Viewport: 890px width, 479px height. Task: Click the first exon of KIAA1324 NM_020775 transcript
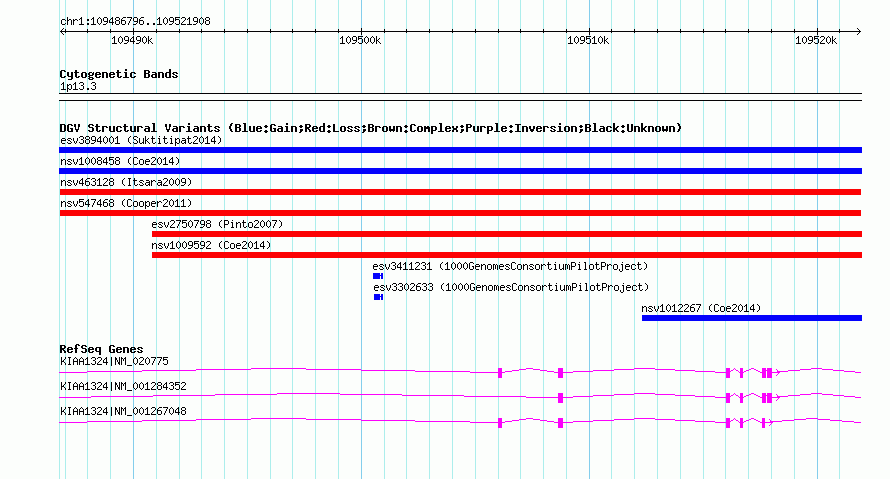pos(500,373)
